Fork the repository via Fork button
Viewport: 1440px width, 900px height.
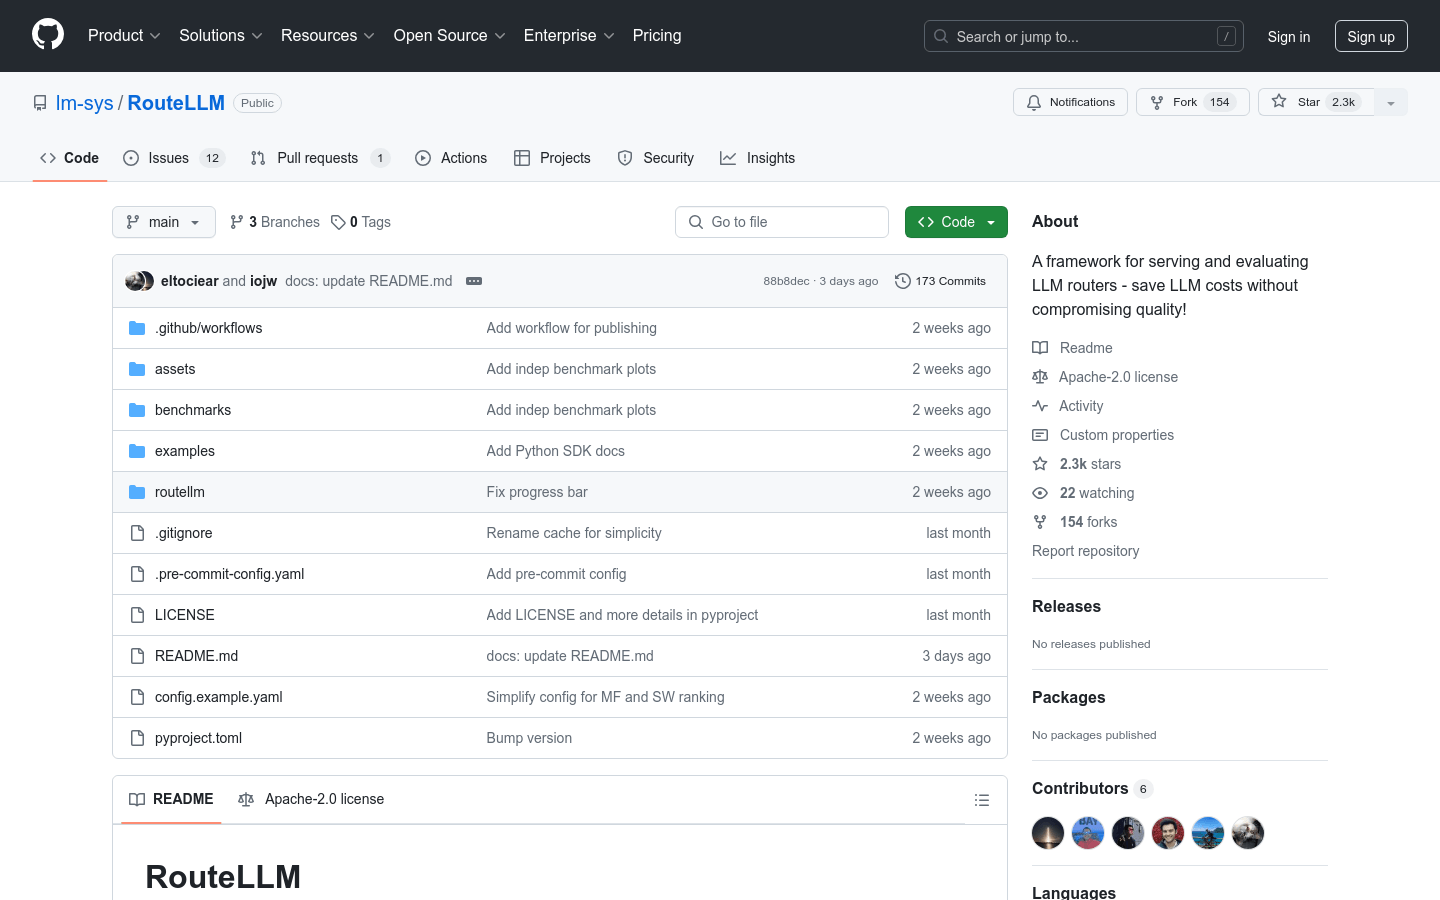1192,102
